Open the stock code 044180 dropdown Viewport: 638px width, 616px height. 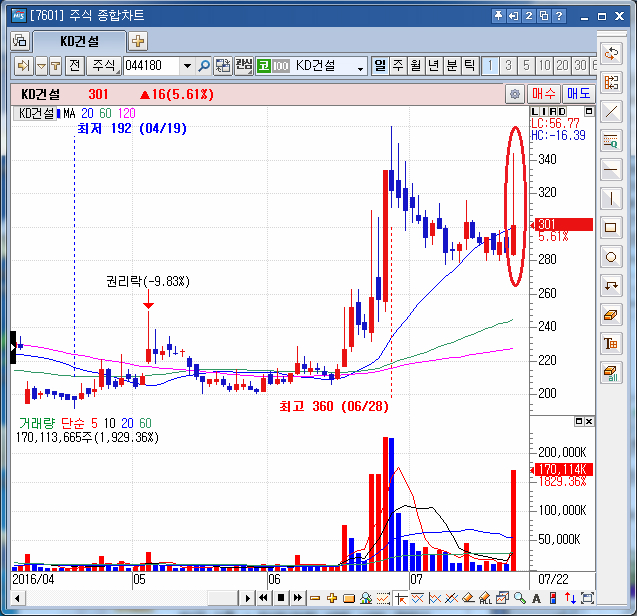(187, 66)
